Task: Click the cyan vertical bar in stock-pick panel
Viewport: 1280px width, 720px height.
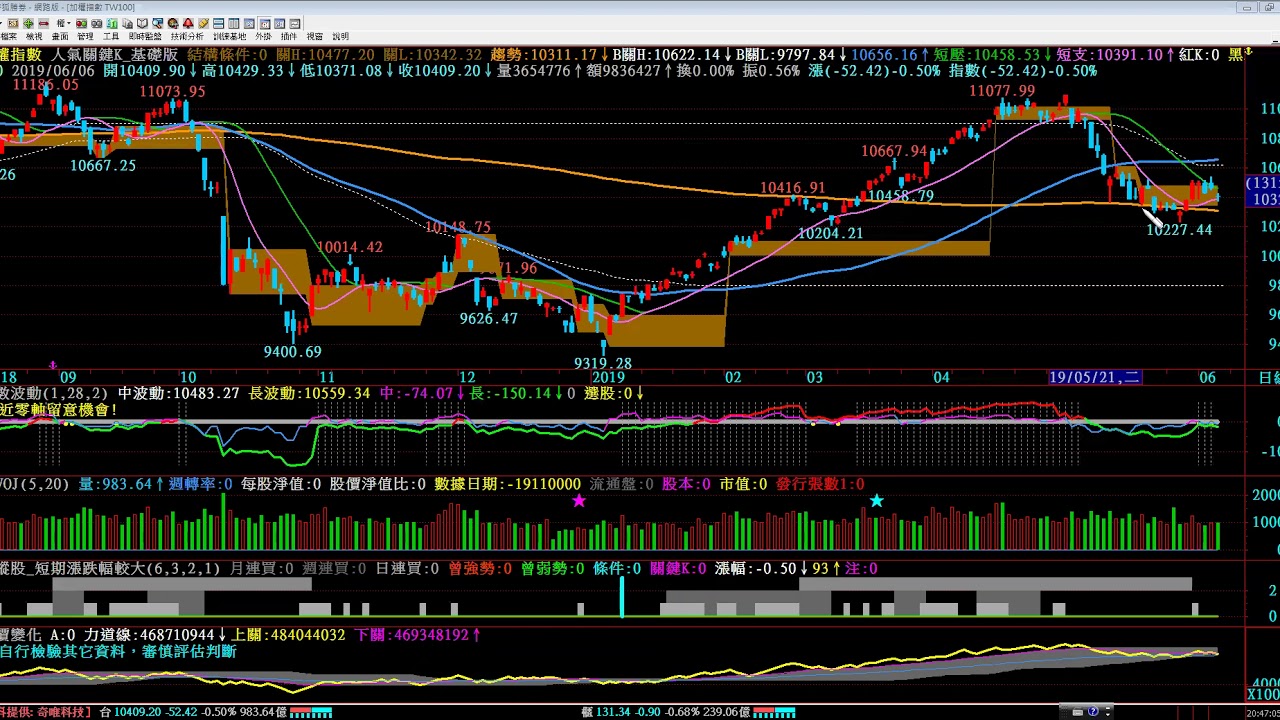Action: tap(622, 597)
